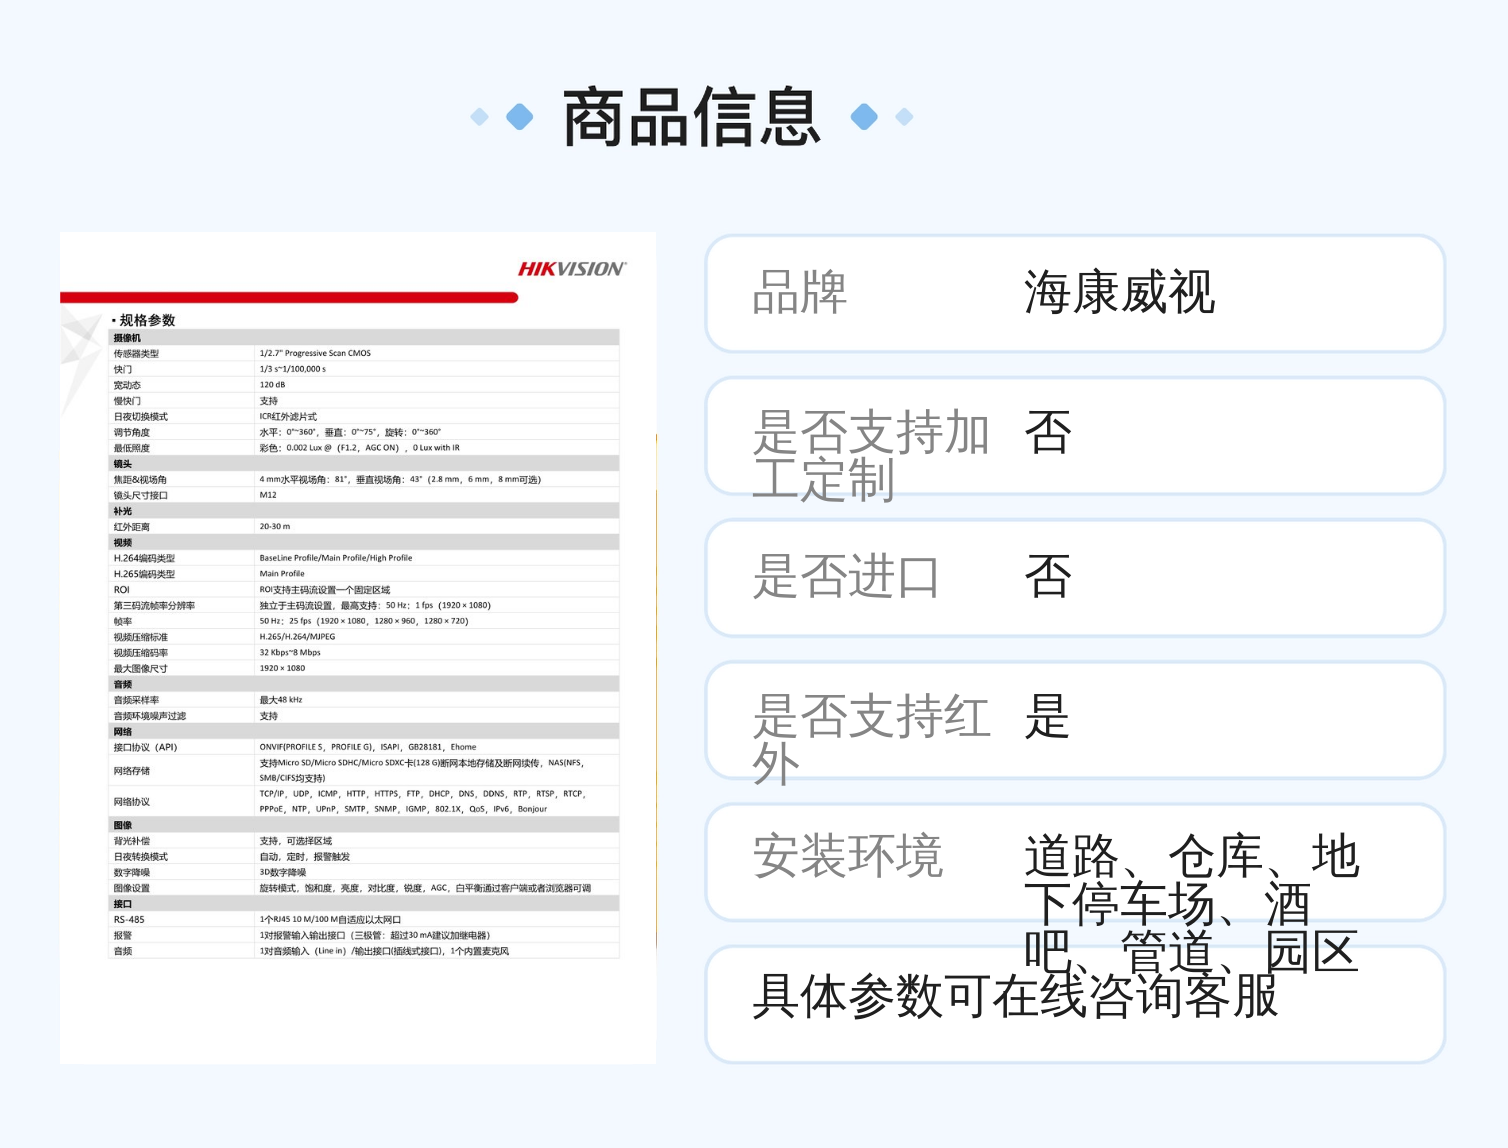The width and height of the screenshot is (1508, 1148).
Task: Click the Main Profile value for H.265
Action: pos(282,574)
